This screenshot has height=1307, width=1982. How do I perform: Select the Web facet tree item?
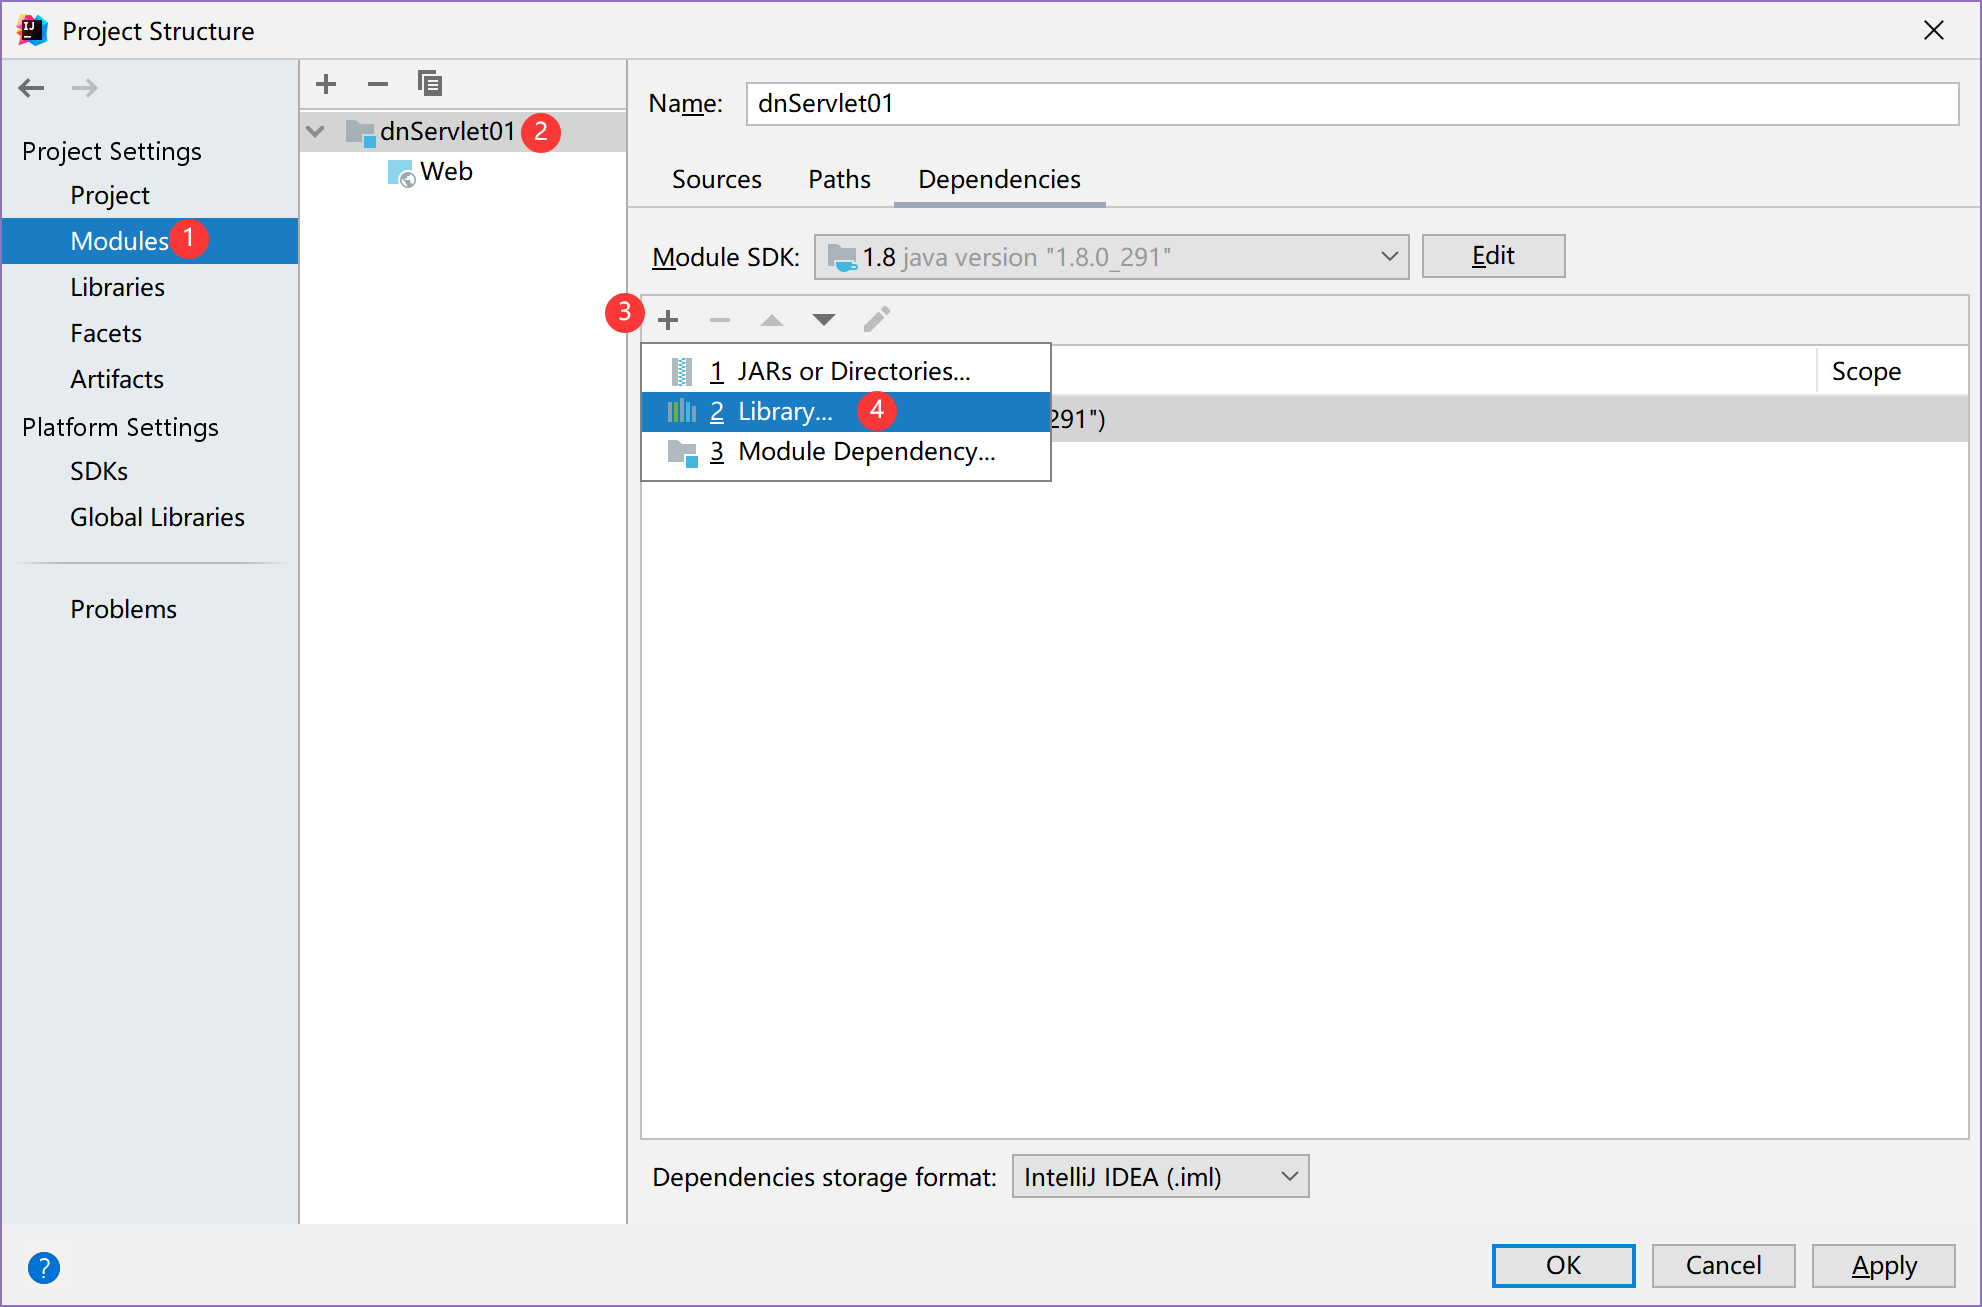(x=445, y=172)
